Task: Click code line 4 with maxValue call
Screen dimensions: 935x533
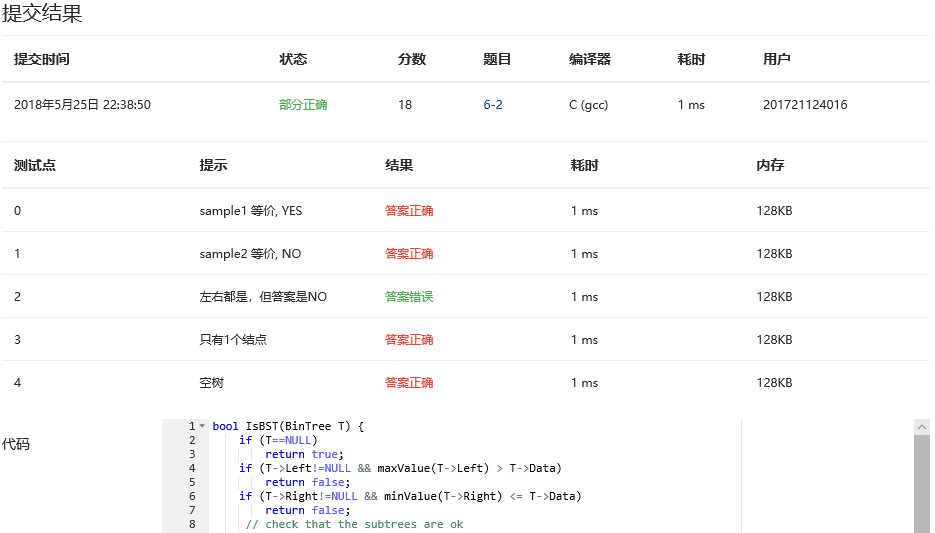Action: 400,469
